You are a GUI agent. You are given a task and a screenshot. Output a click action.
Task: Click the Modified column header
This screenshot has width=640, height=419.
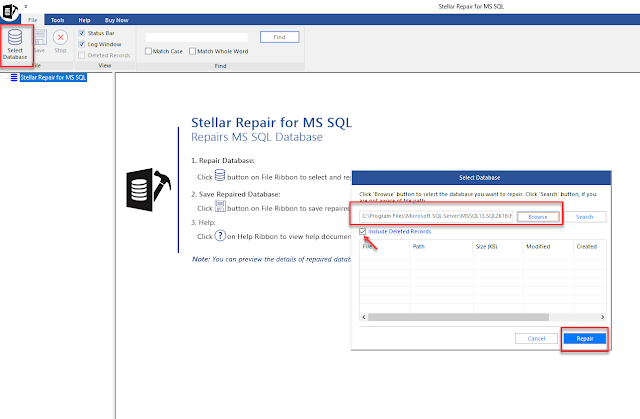tap(548, 246)
